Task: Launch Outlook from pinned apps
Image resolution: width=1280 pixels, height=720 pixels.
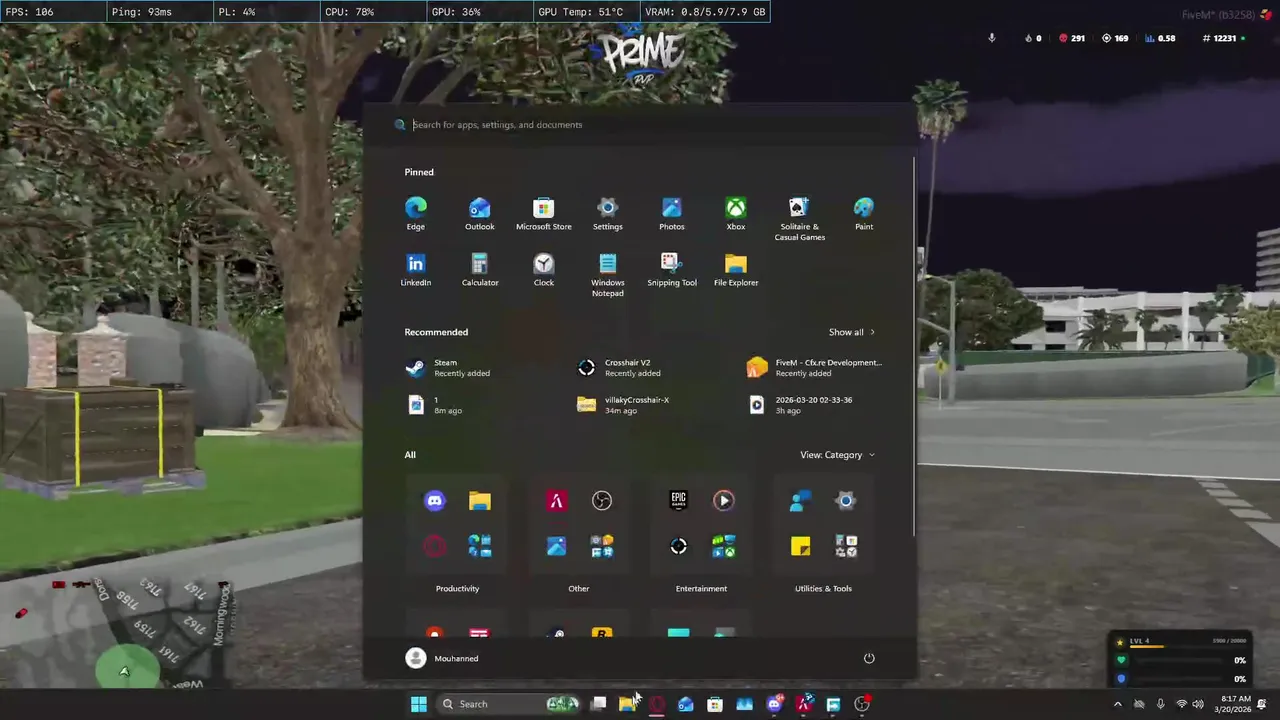Action: [479, 214]
